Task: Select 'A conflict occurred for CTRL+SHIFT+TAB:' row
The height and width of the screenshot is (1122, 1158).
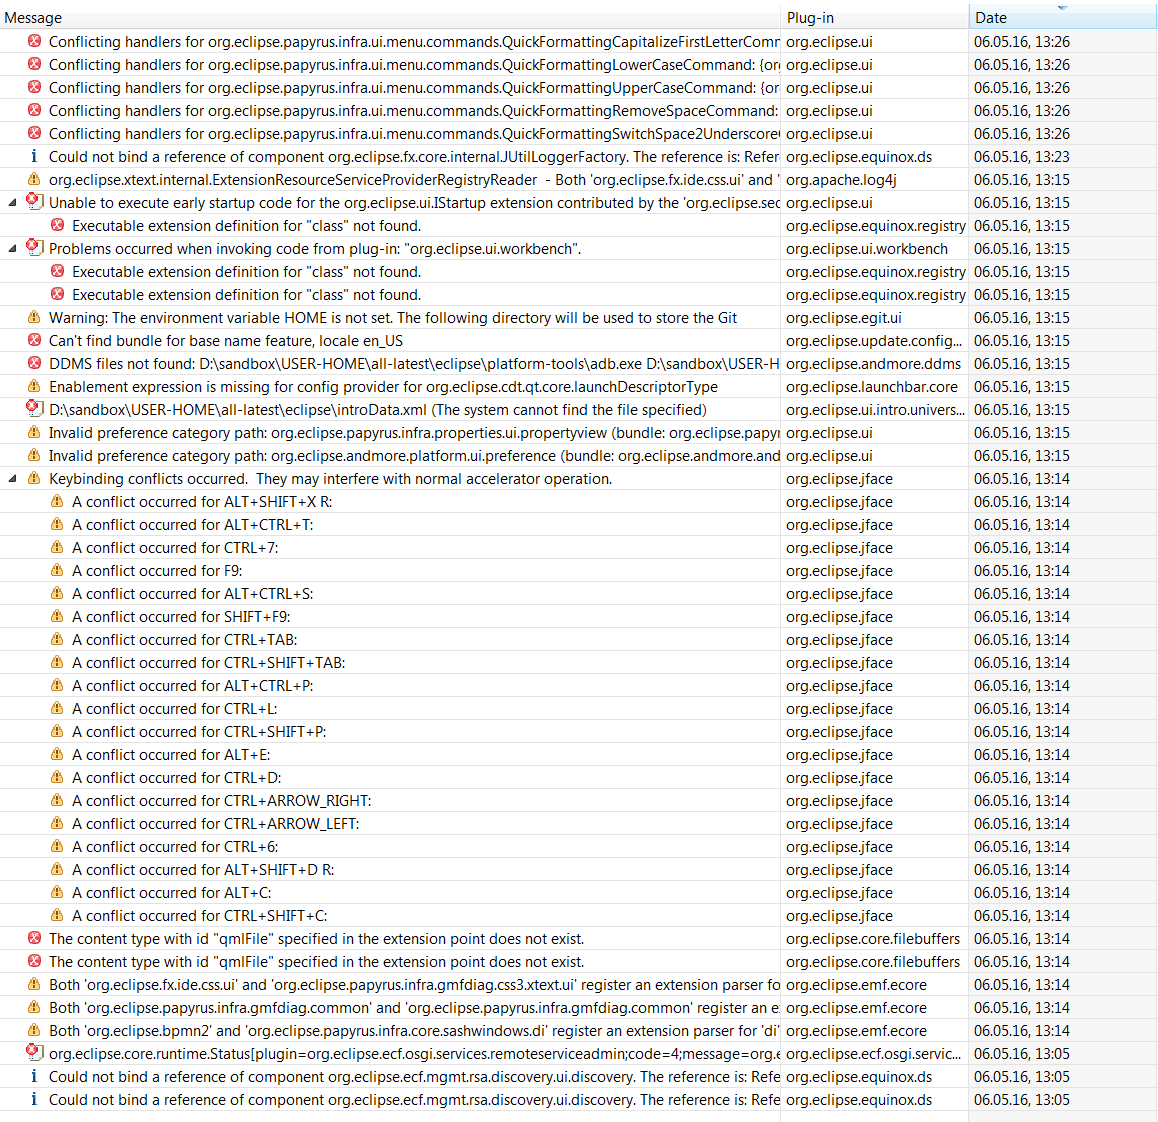Action: pyautogui.click(x=578, y=663)
